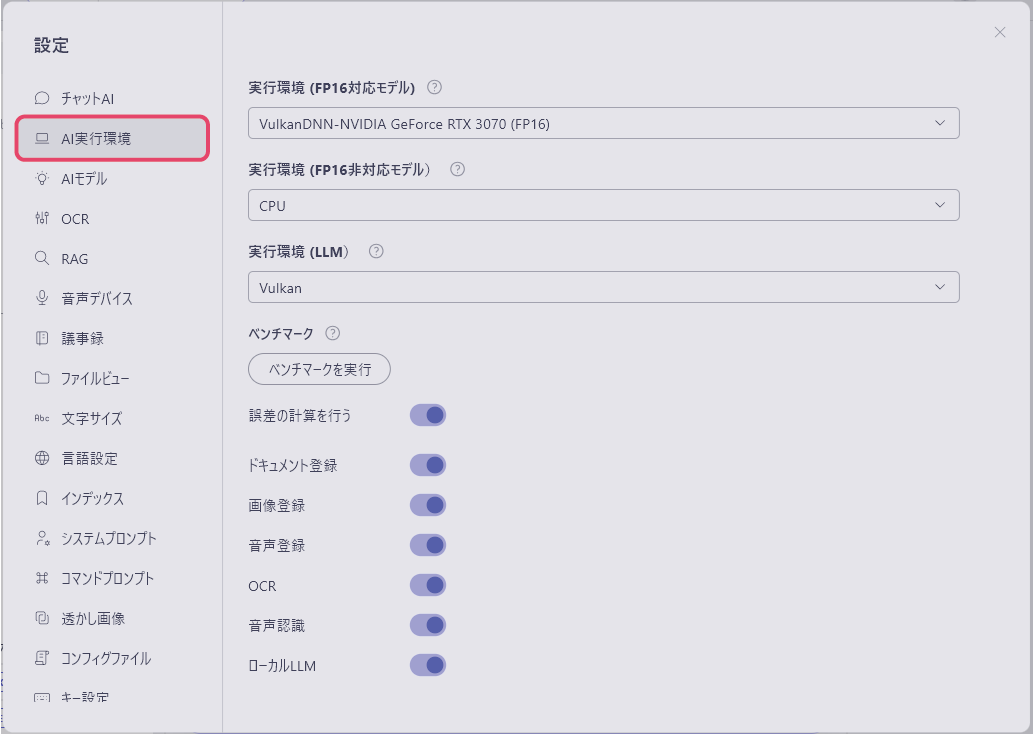Screen dimensions: 1033x735
Task: Disable the ローカルLLM toggle
Action: pos(429,664)
